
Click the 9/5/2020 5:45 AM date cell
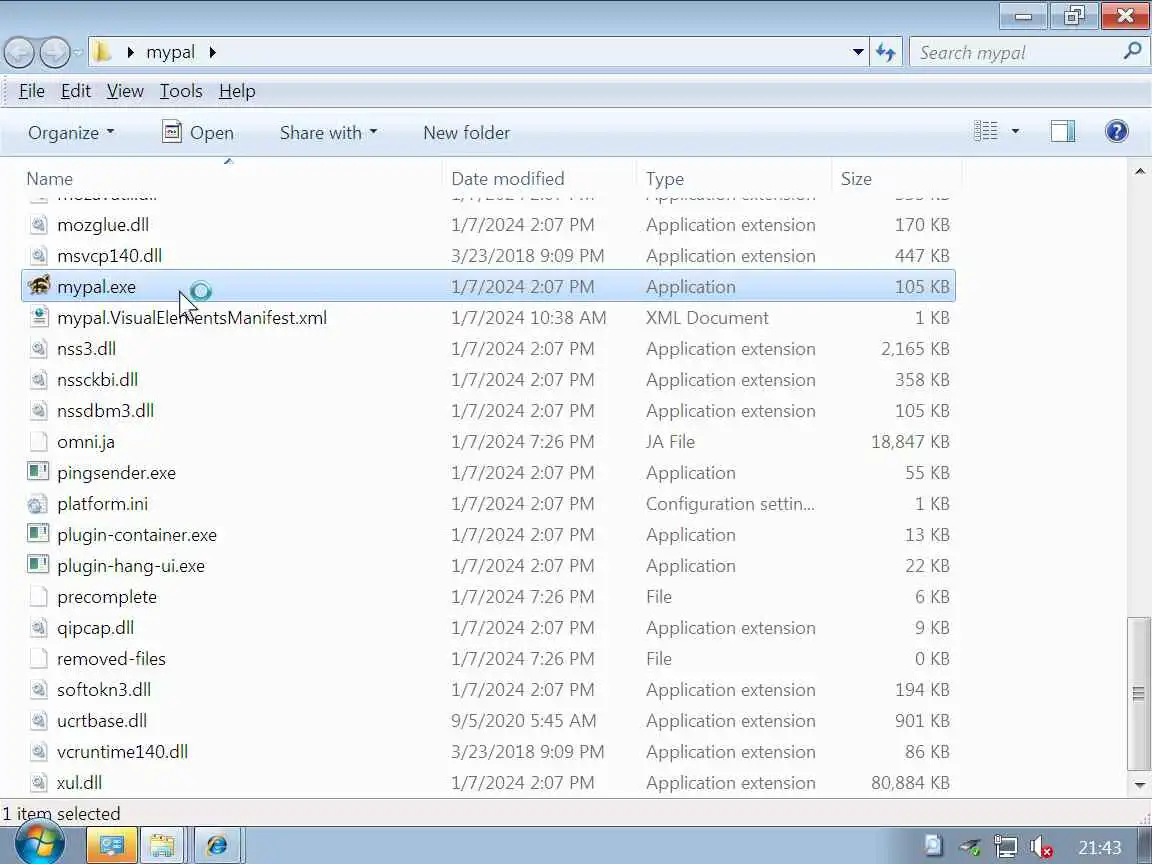pos(524,721)
